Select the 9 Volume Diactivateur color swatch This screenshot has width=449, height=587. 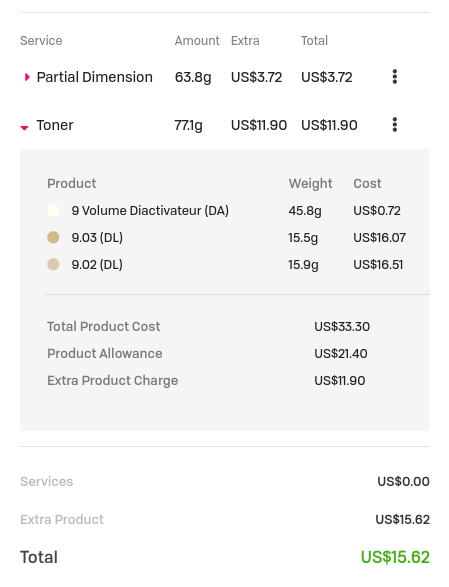click(53, 210)
